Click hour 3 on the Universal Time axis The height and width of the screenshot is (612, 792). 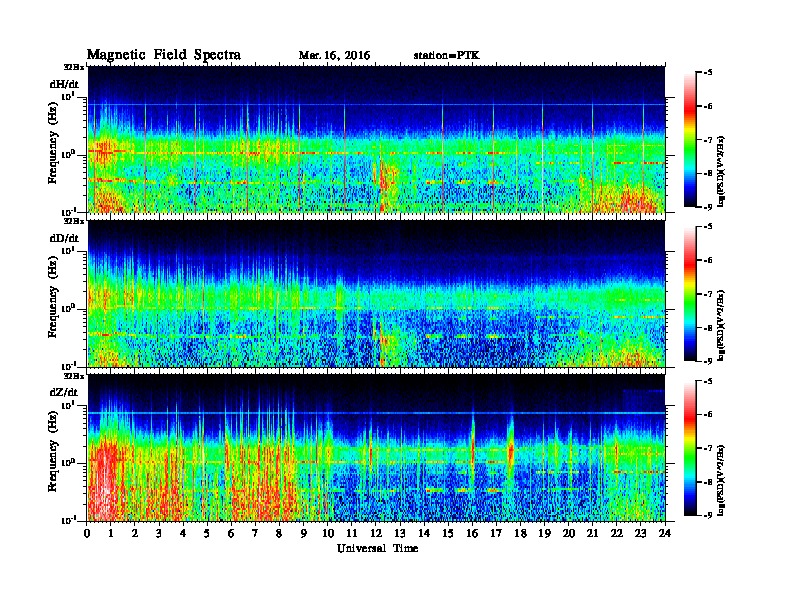[159, 534]
